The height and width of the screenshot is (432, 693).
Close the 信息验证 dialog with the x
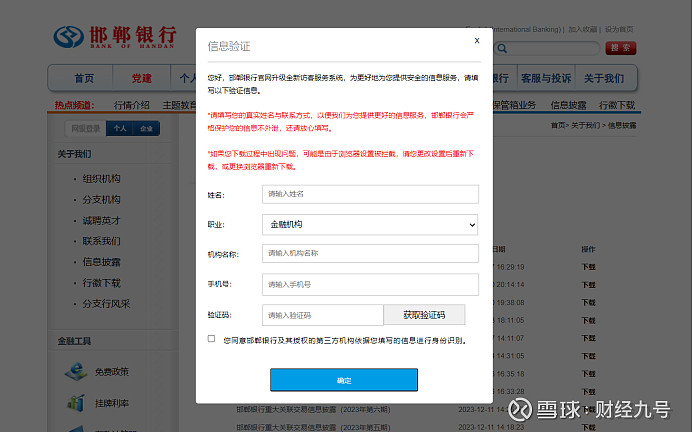(x=477, y=41)
